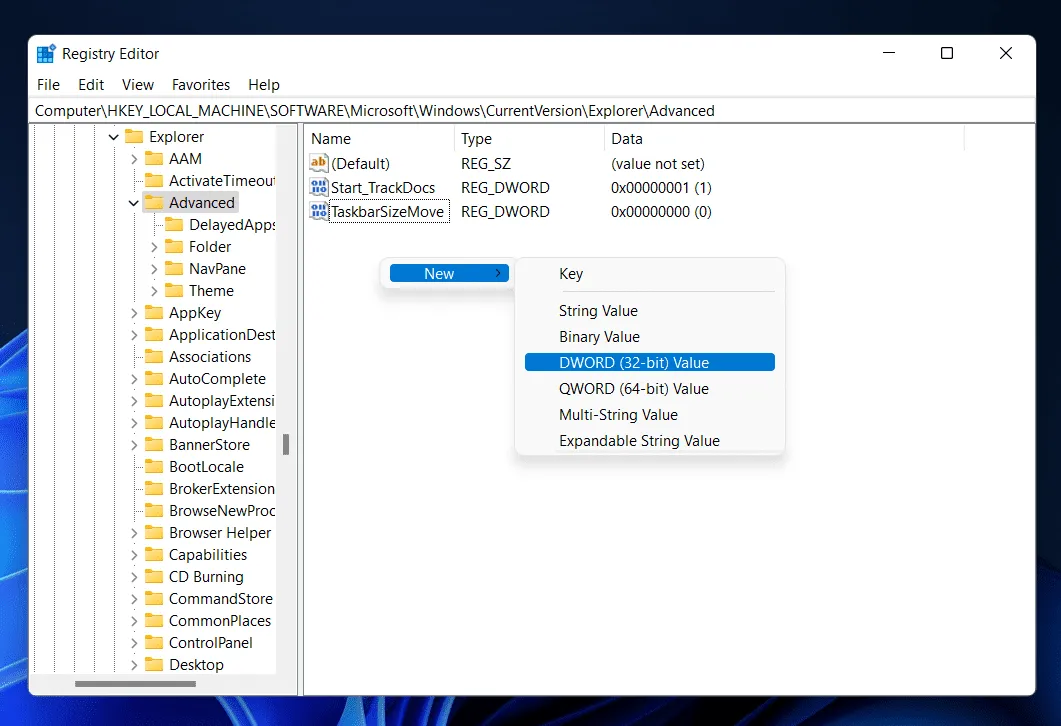Viewport: 1061px width, 726px height.
Task: Minimize the Registry Editor window
Action: (x=889, y=53)
